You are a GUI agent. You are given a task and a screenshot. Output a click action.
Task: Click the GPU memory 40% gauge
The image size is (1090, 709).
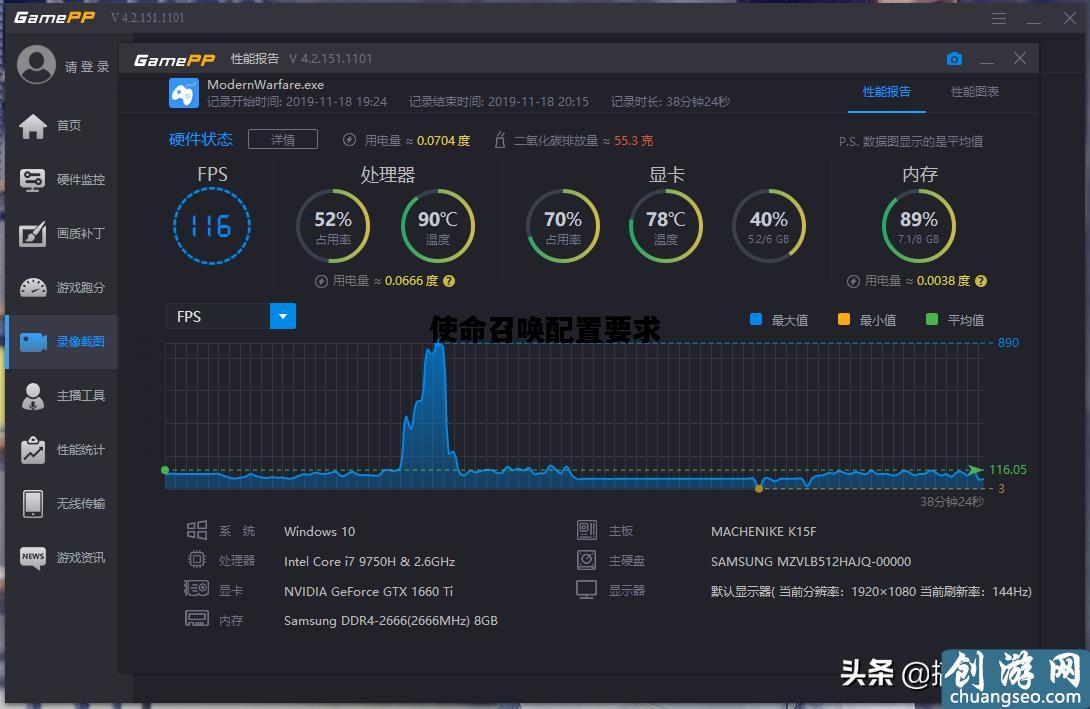(x=769, y=227)
